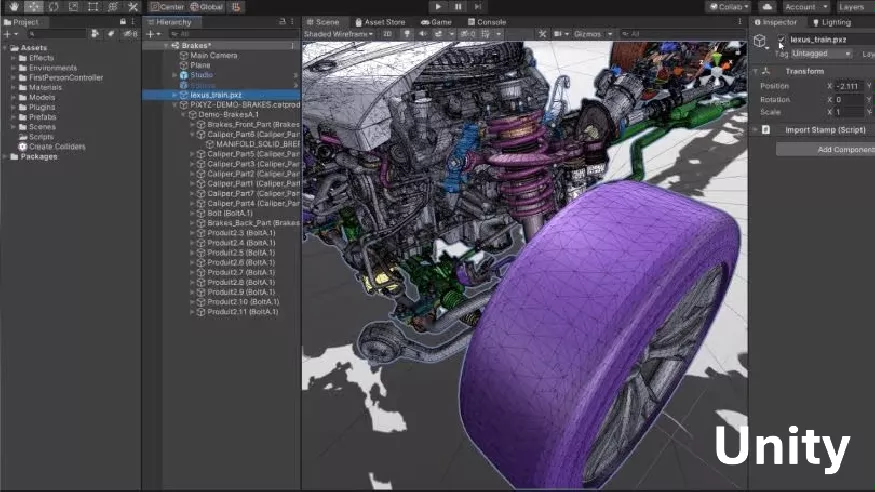This screenshot has width=875, height=492.
Task: Select the Rect transform tool
Action: pos(93,7)
